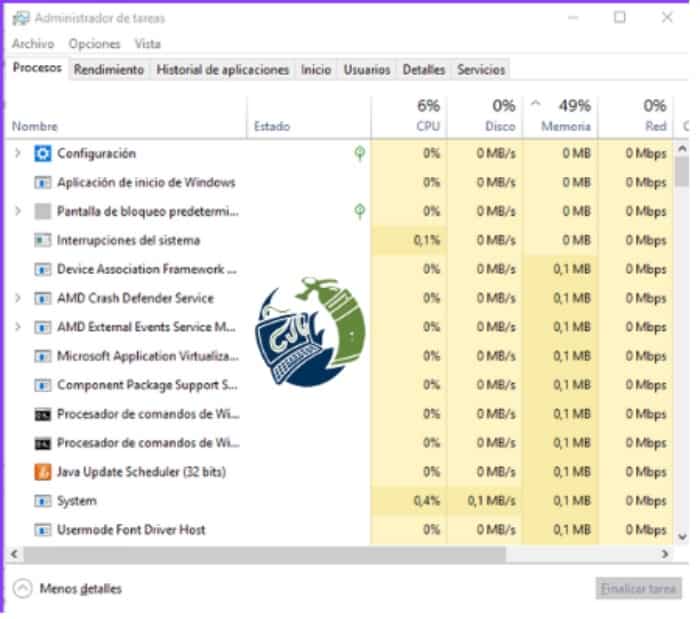Click the Device Association Framework icon
Viewport: 700px width, 619px height.
(x=43, y=270)
